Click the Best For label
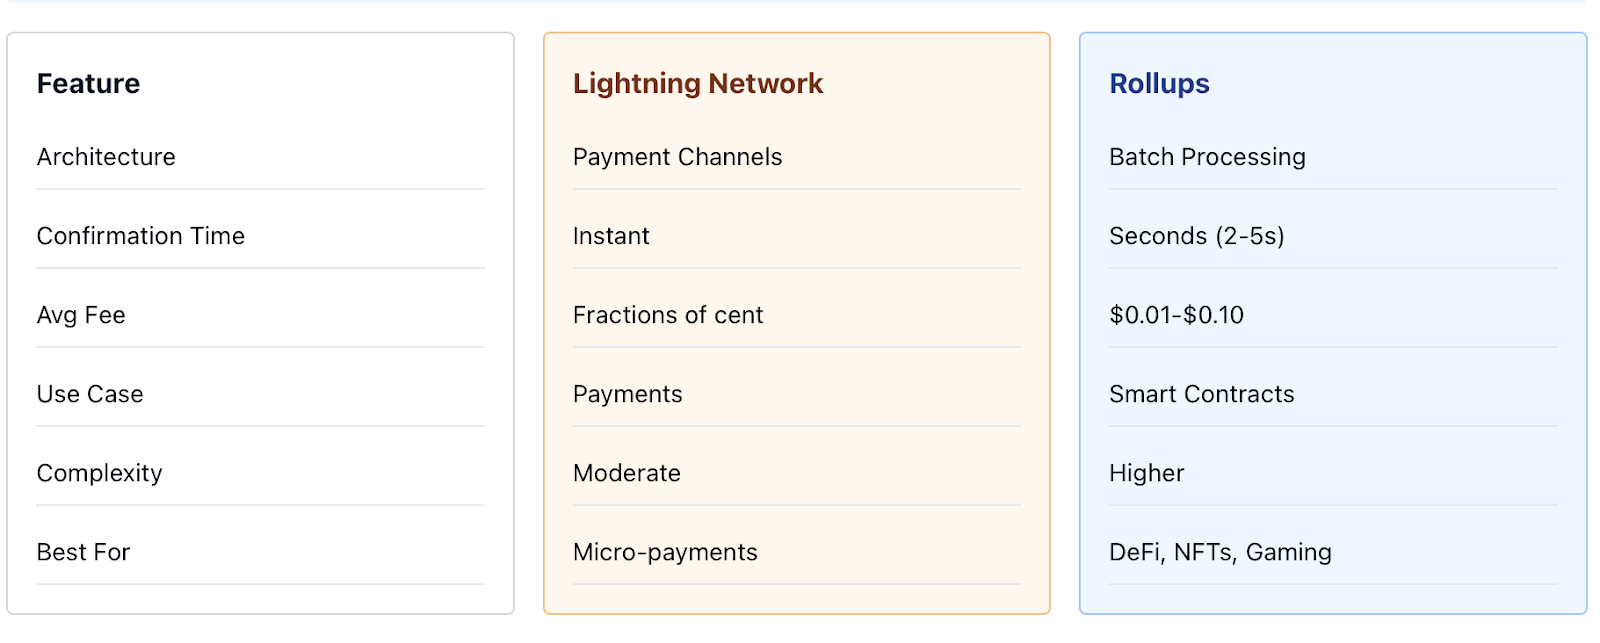This screenshot has width=1600, height=643. point(83,552)
